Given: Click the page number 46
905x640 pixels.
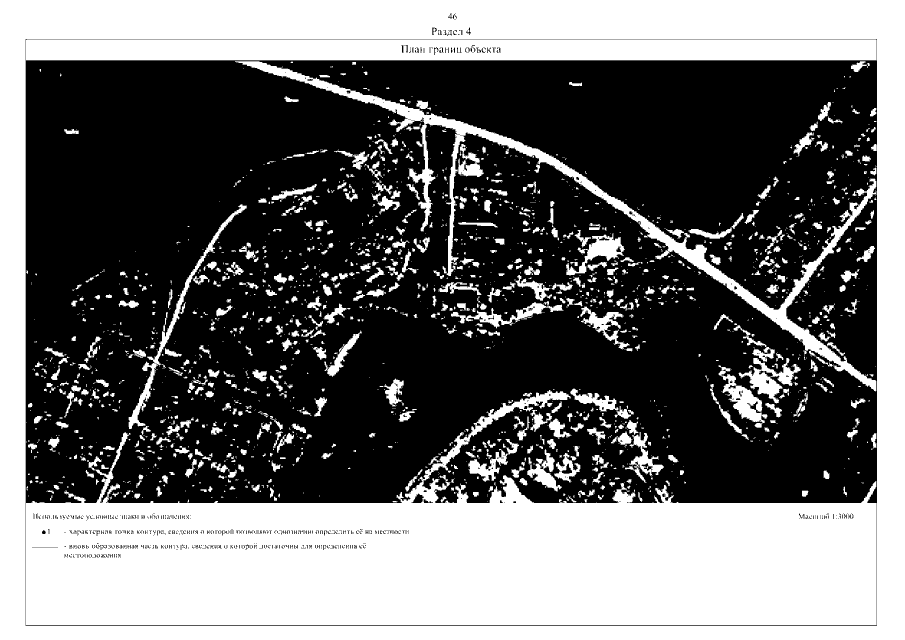Looking at the screenshot, I should click(452, 17).
